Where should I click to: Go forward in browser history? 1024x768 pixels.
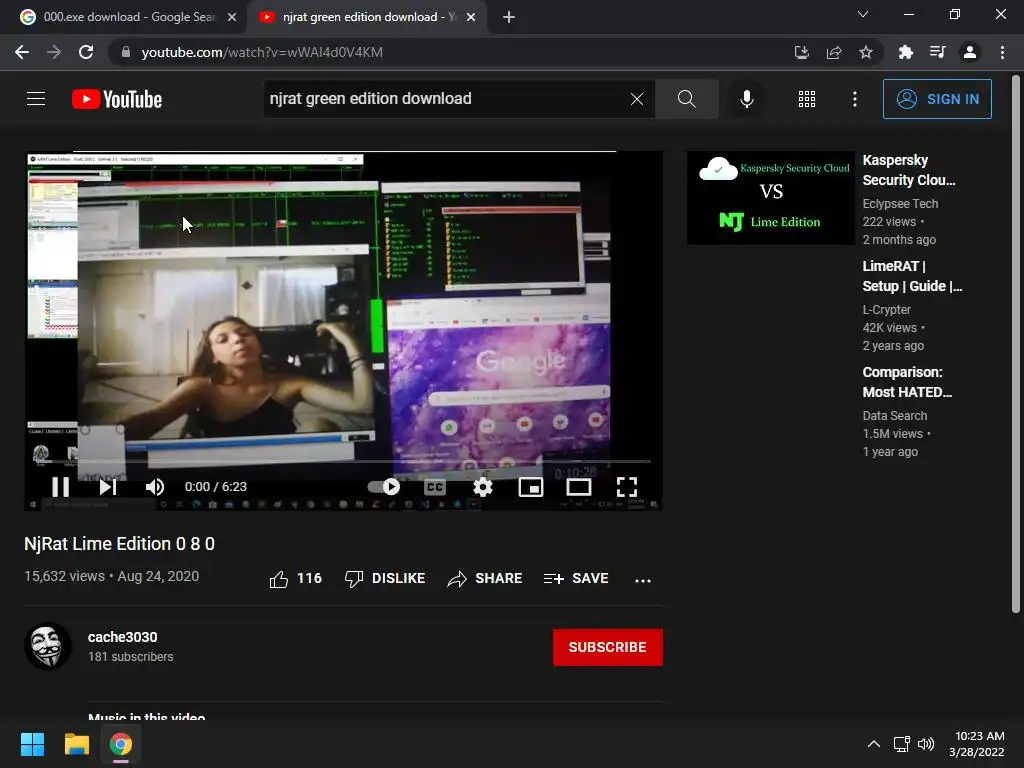pos(54,52)
